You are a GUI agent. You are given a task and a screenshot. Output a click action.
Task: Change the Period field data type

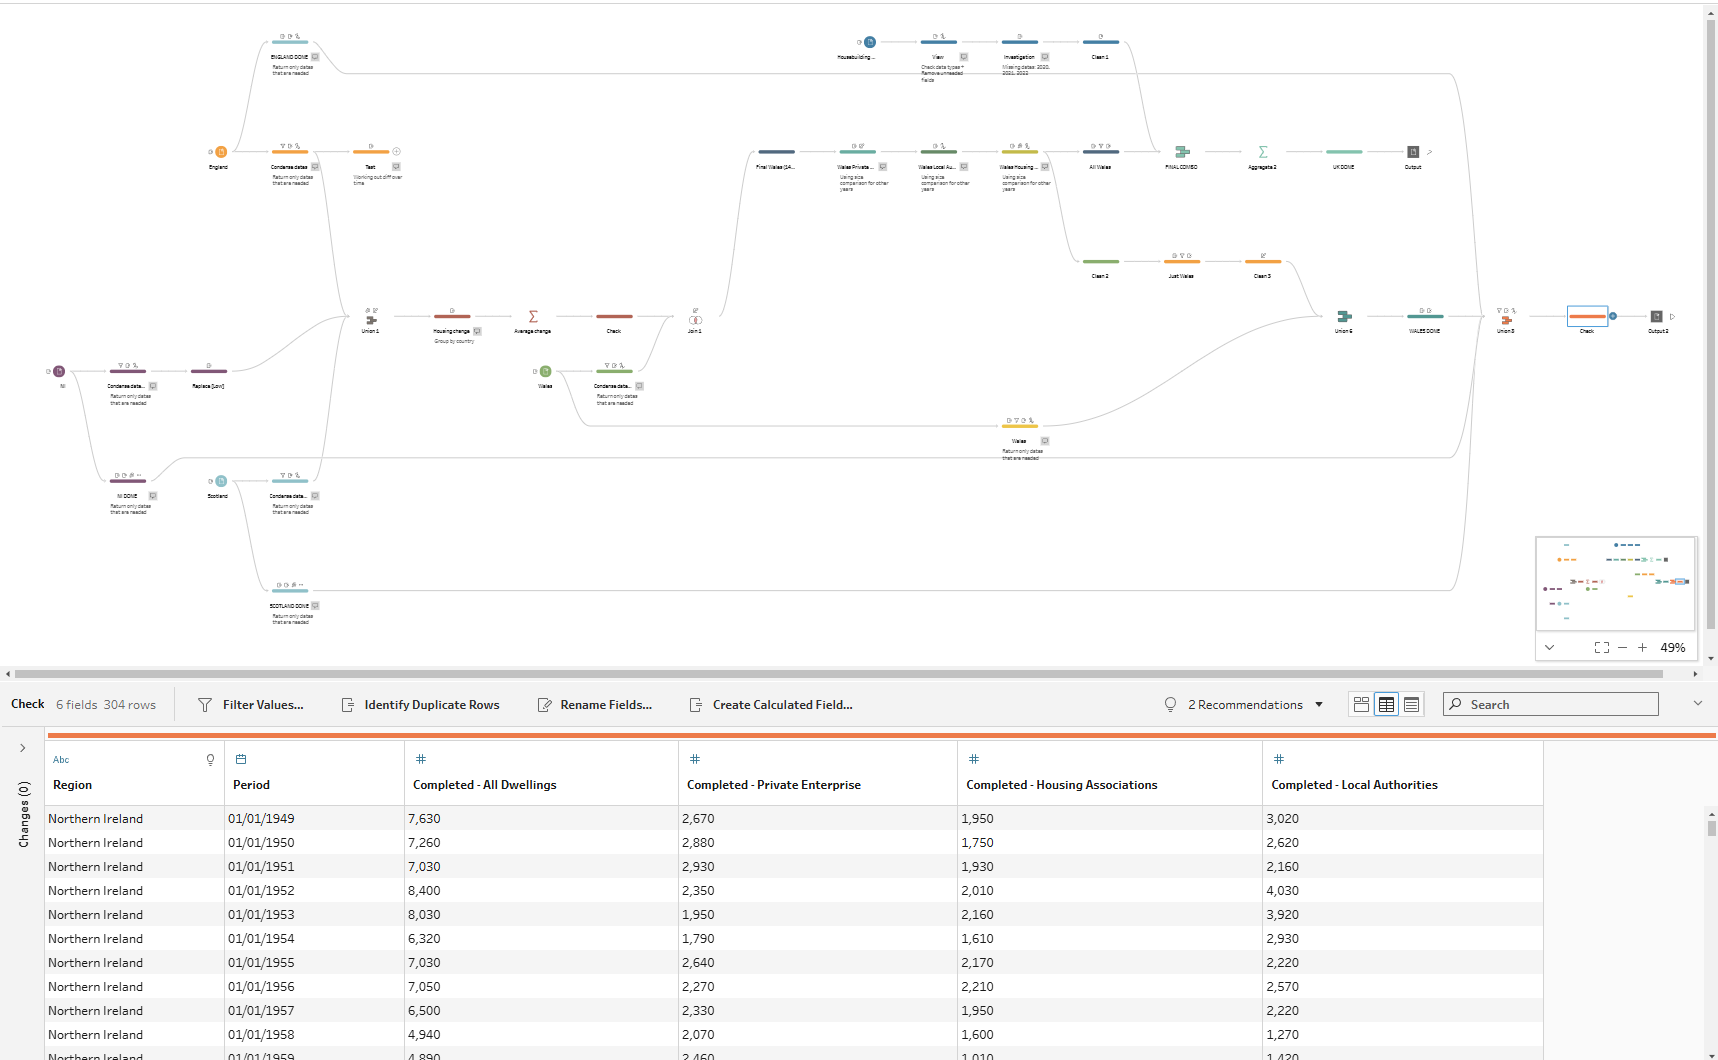coord(240,760)
